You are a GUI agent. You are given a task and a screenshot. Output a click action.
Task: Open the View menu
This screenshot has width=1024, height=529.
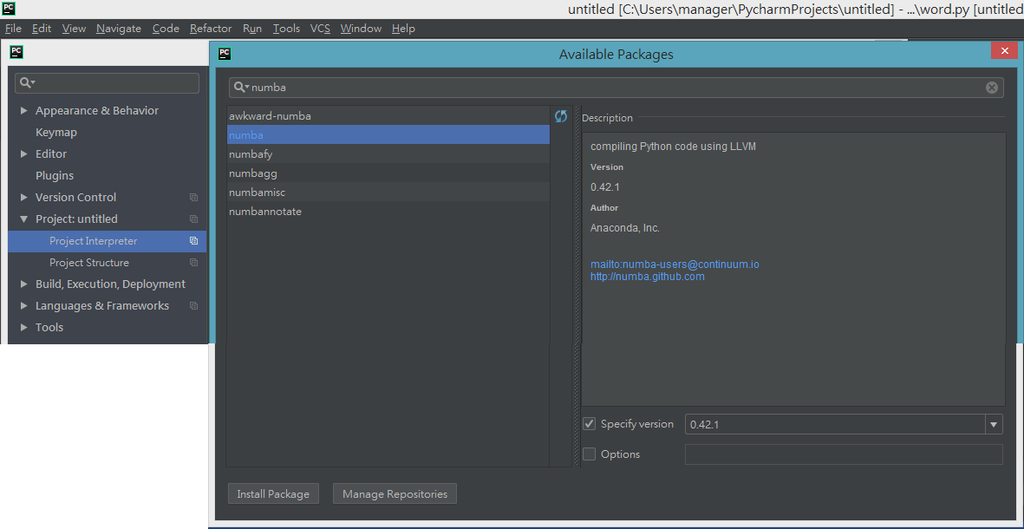coord(74,29)
